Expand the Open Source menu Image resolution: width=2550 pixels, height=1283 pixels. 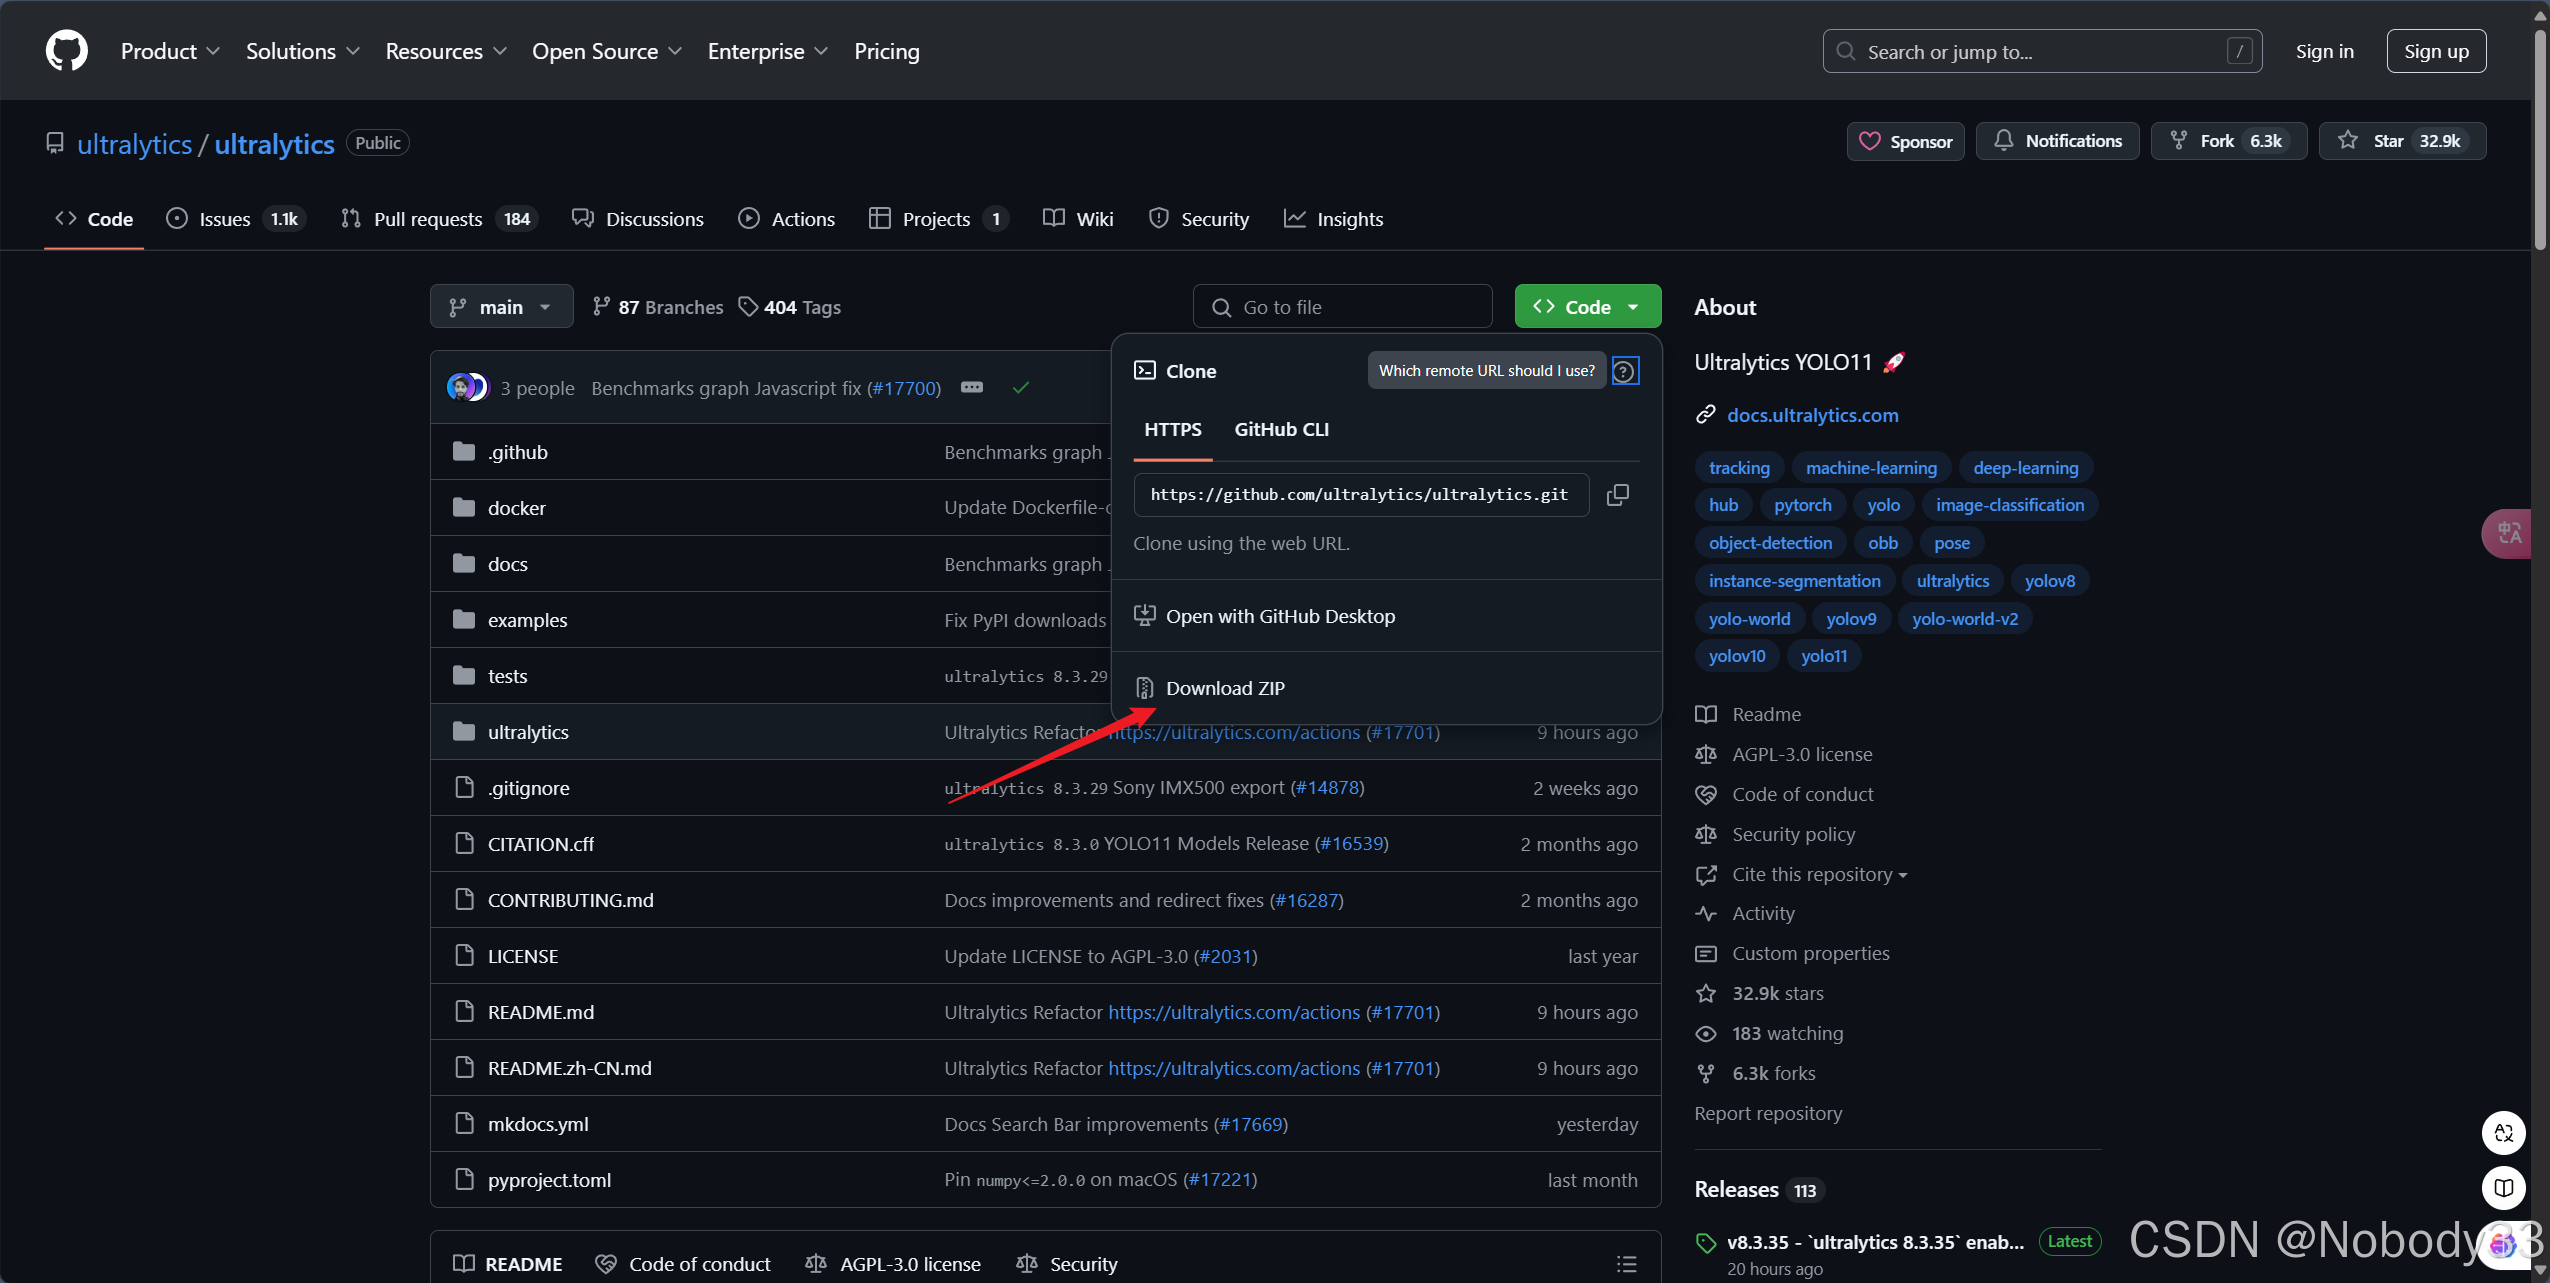[x=606, y=51]
